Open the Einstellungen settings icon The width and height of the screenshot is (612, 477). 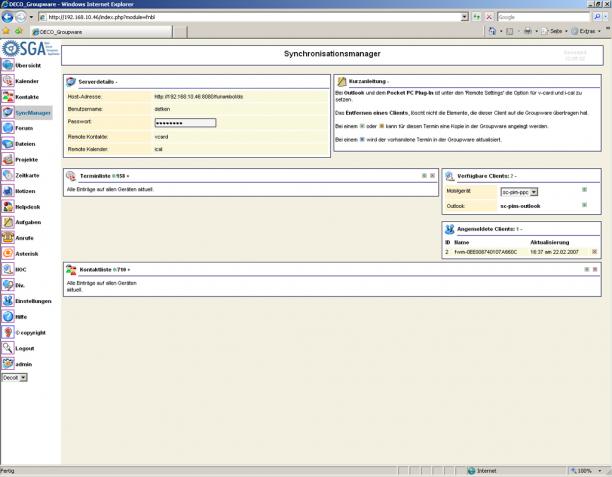(x=8, y=300)
